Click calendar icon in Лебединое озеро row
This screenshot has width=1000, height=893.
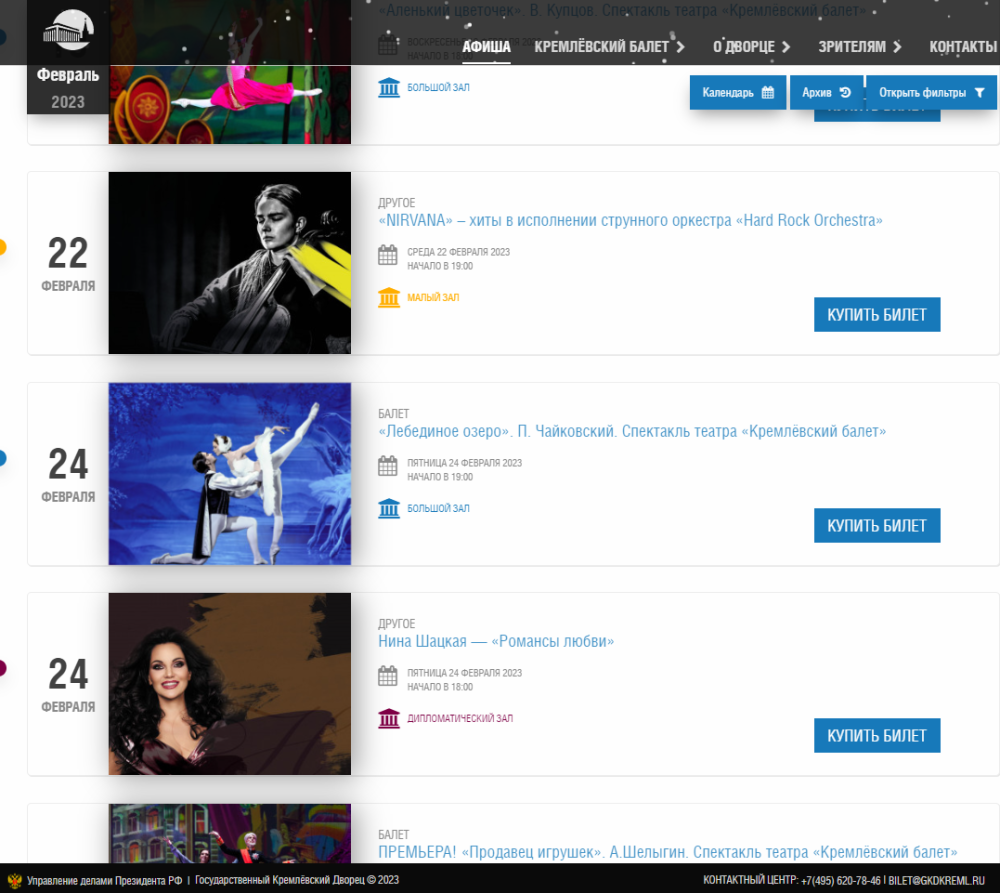click(x=388, y=466)
